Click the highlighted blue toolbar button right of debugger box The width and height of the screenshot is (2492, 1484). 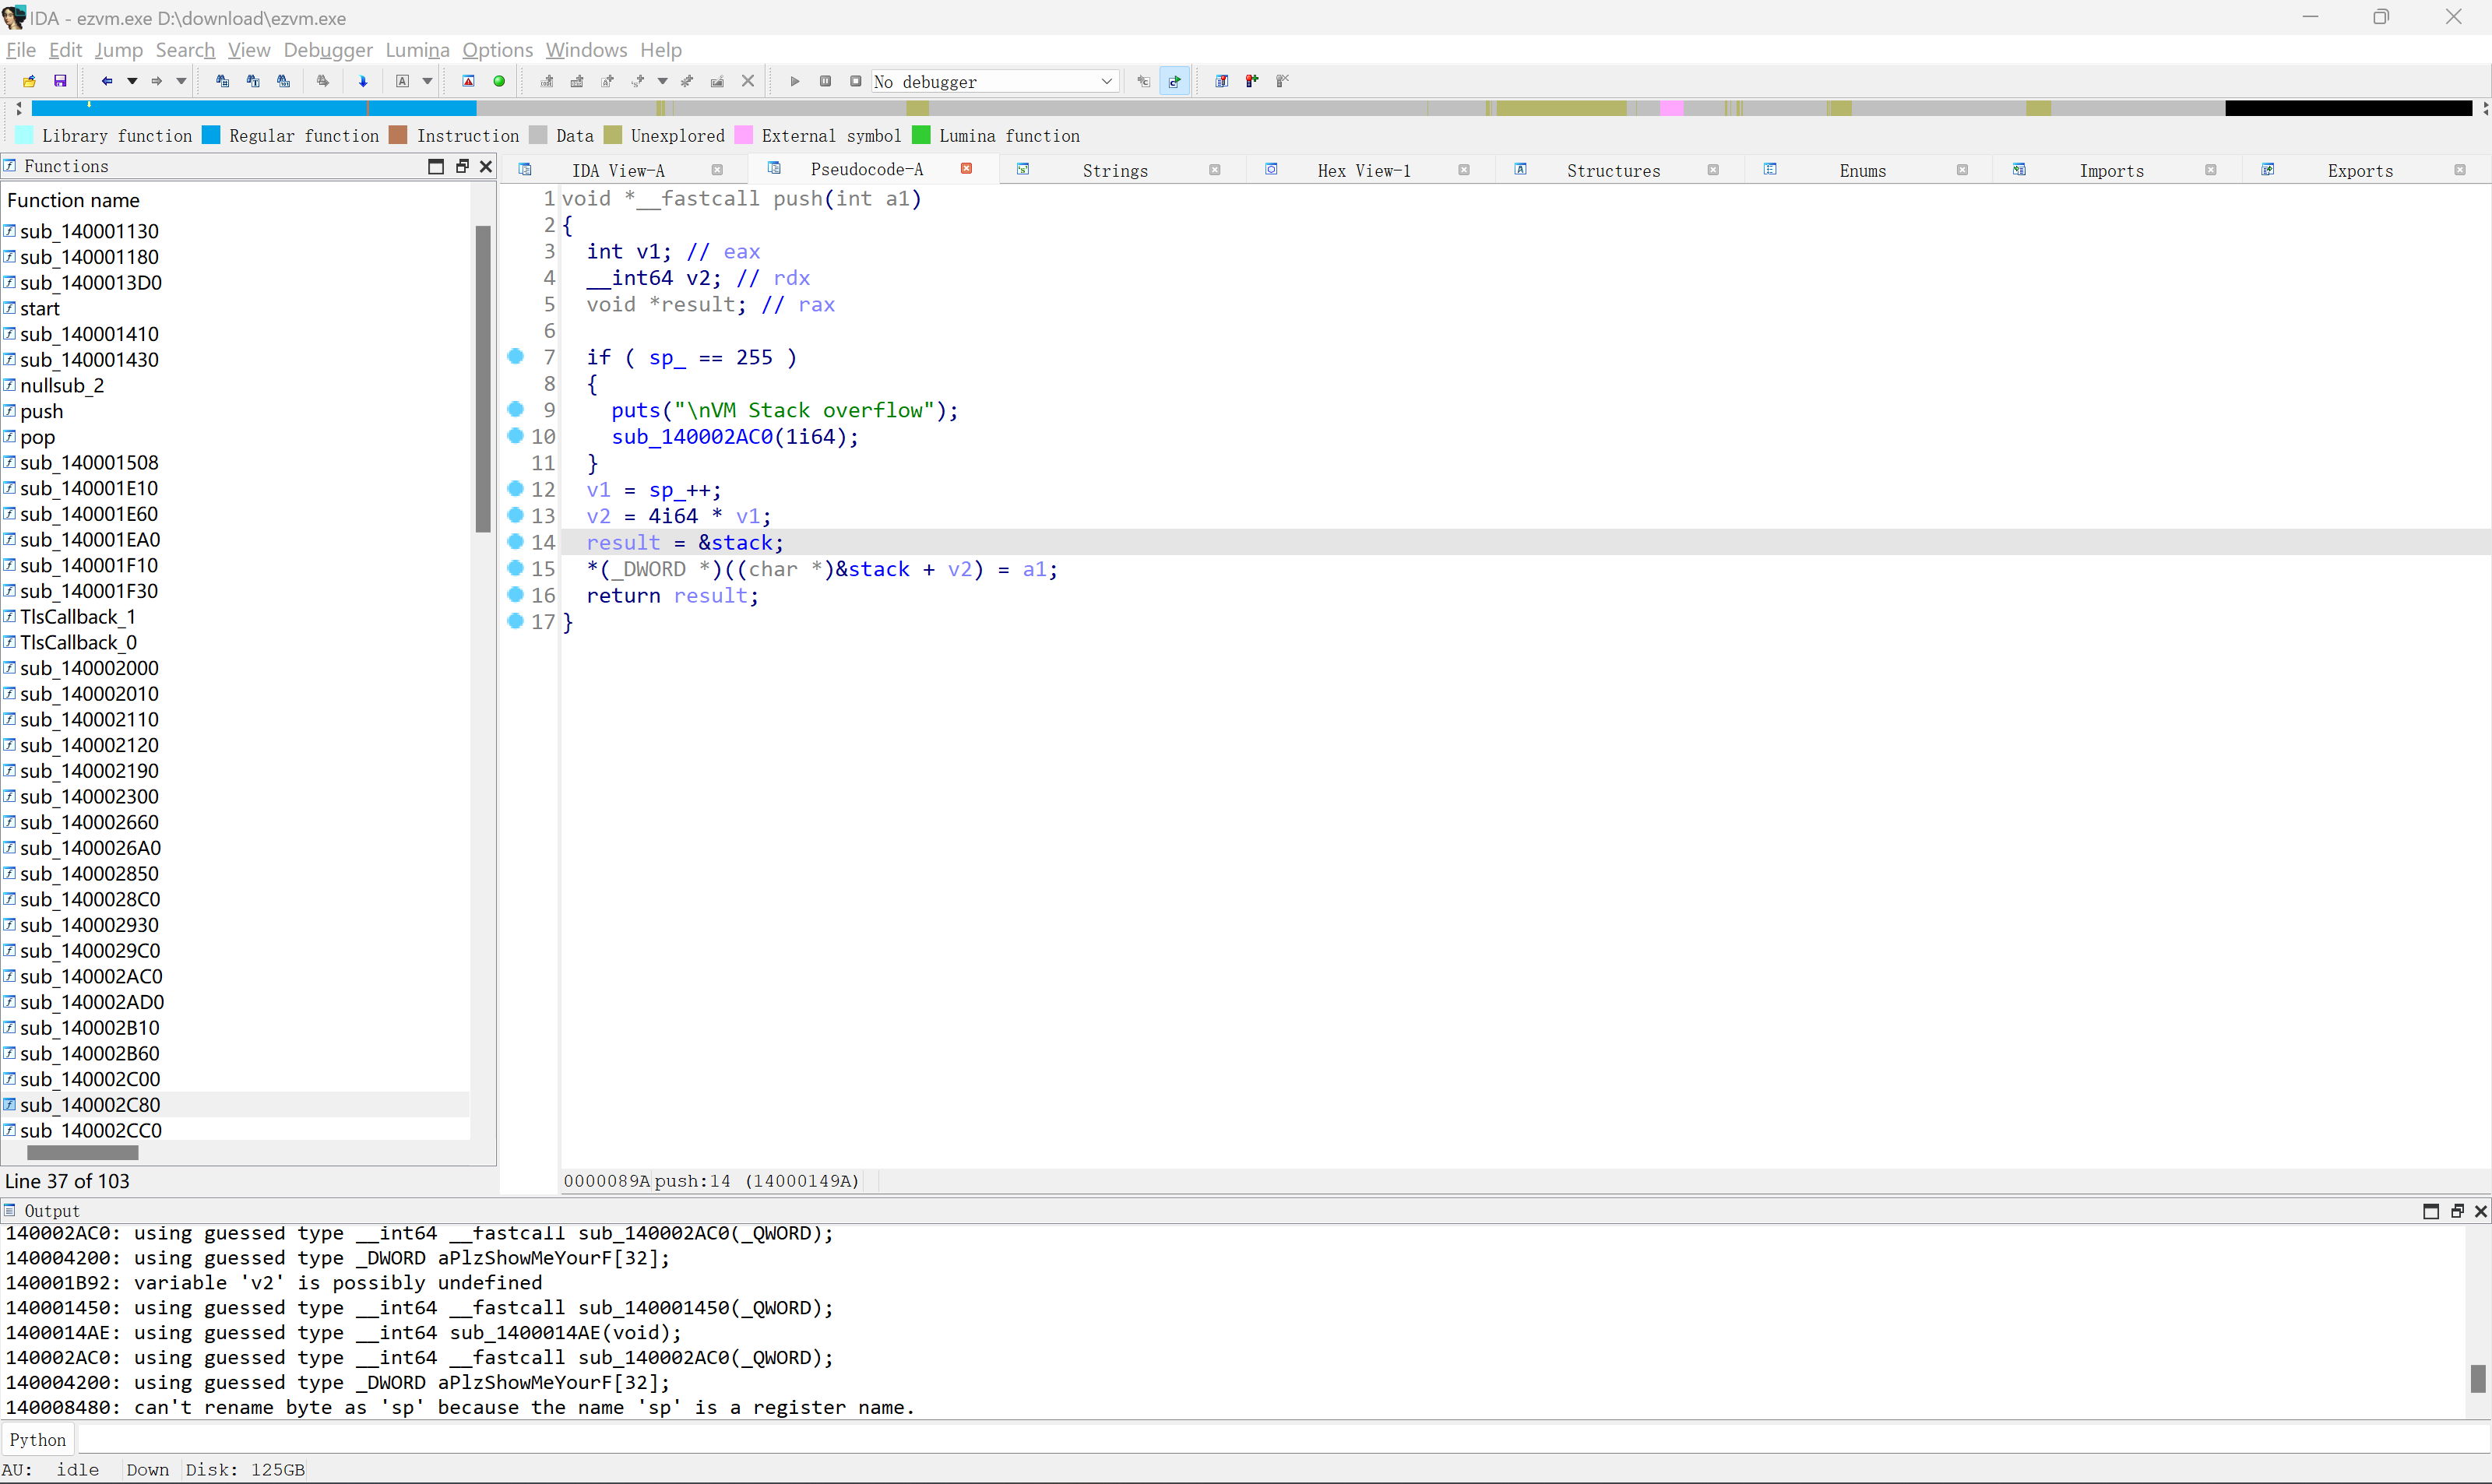tap(1175, 81)
